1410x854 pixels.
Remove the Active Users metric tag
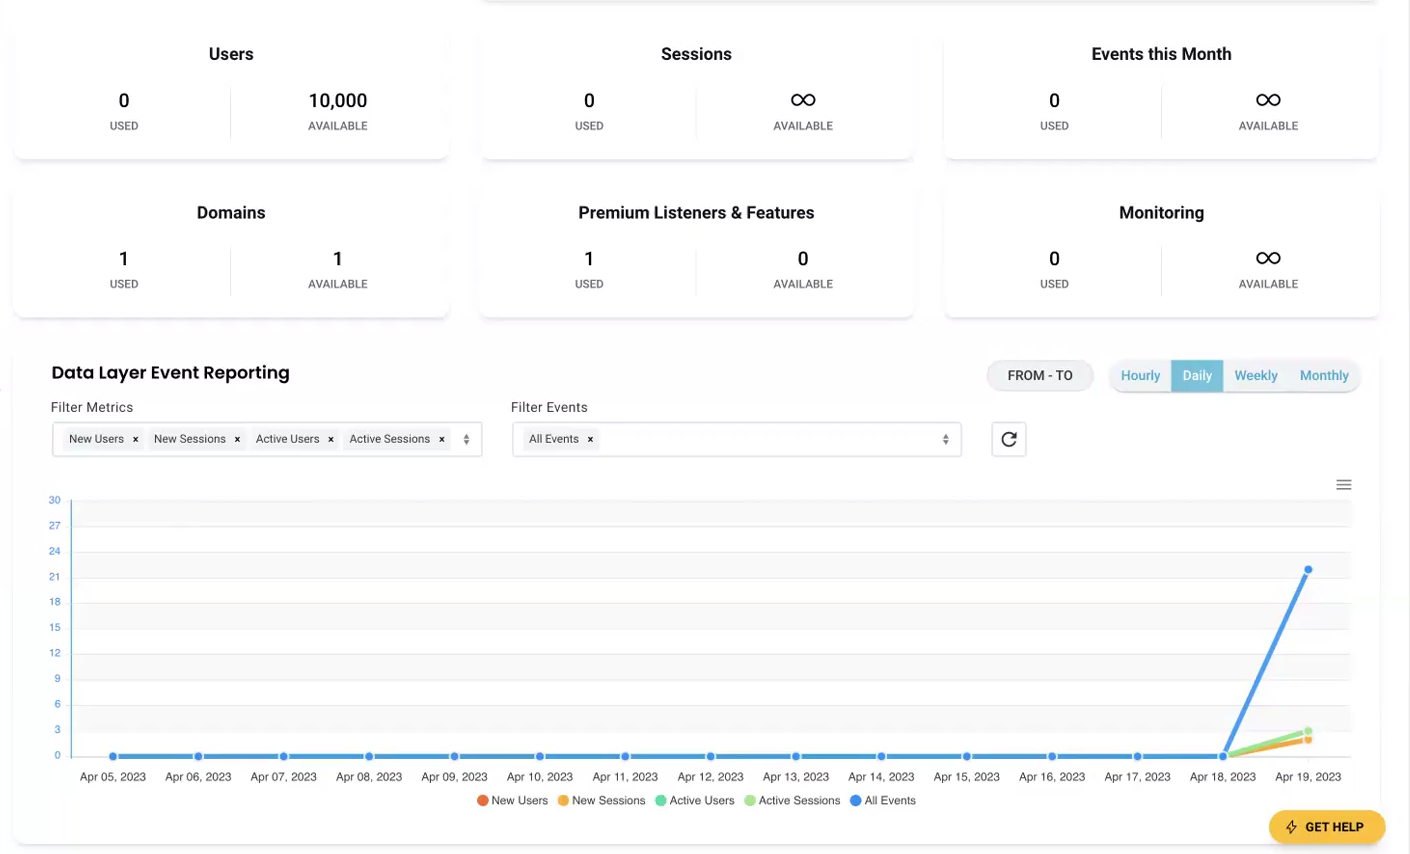[331, 439]
